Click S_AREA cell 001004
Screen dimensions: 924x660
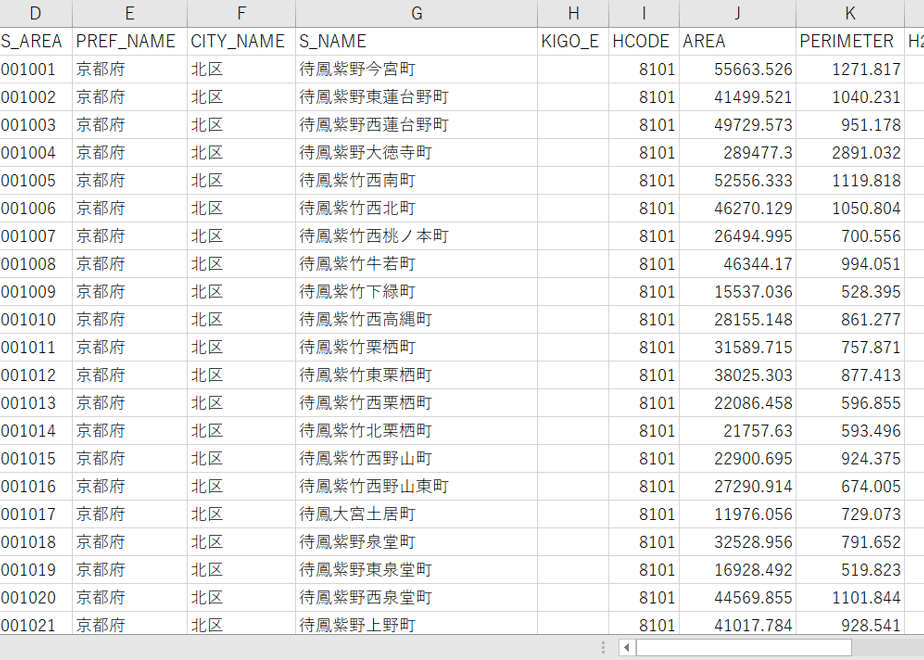click(35, 153)
